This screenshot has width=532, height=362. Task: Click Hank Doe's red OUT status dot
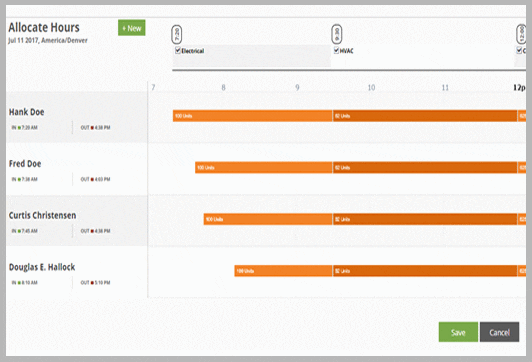(92, 128)
